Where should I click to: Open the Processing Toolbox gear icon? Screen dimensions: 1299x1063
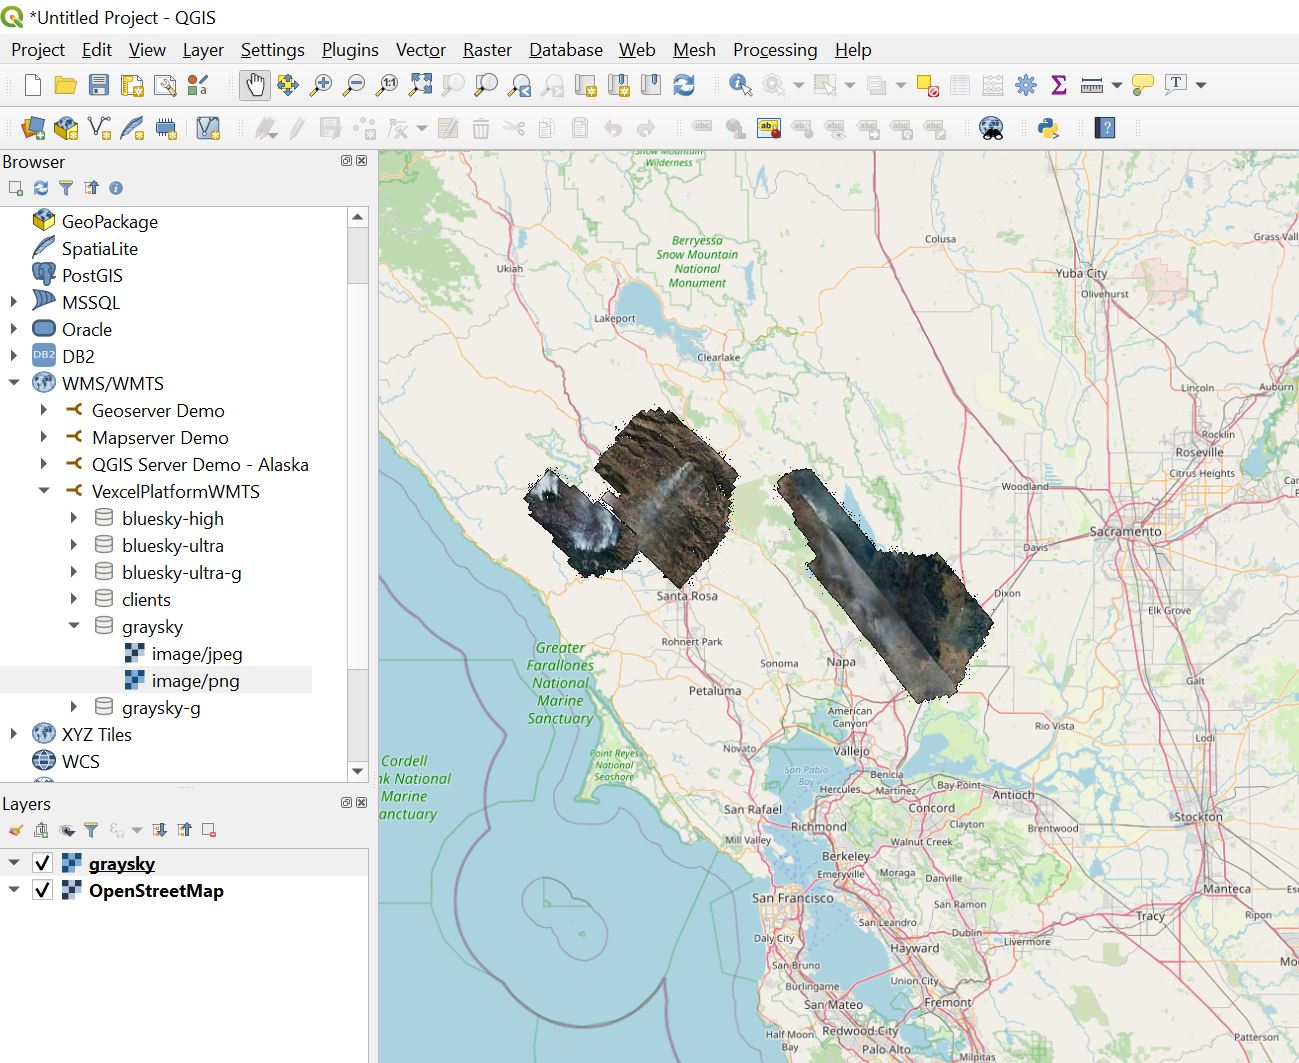click(x=1026, y=86)
